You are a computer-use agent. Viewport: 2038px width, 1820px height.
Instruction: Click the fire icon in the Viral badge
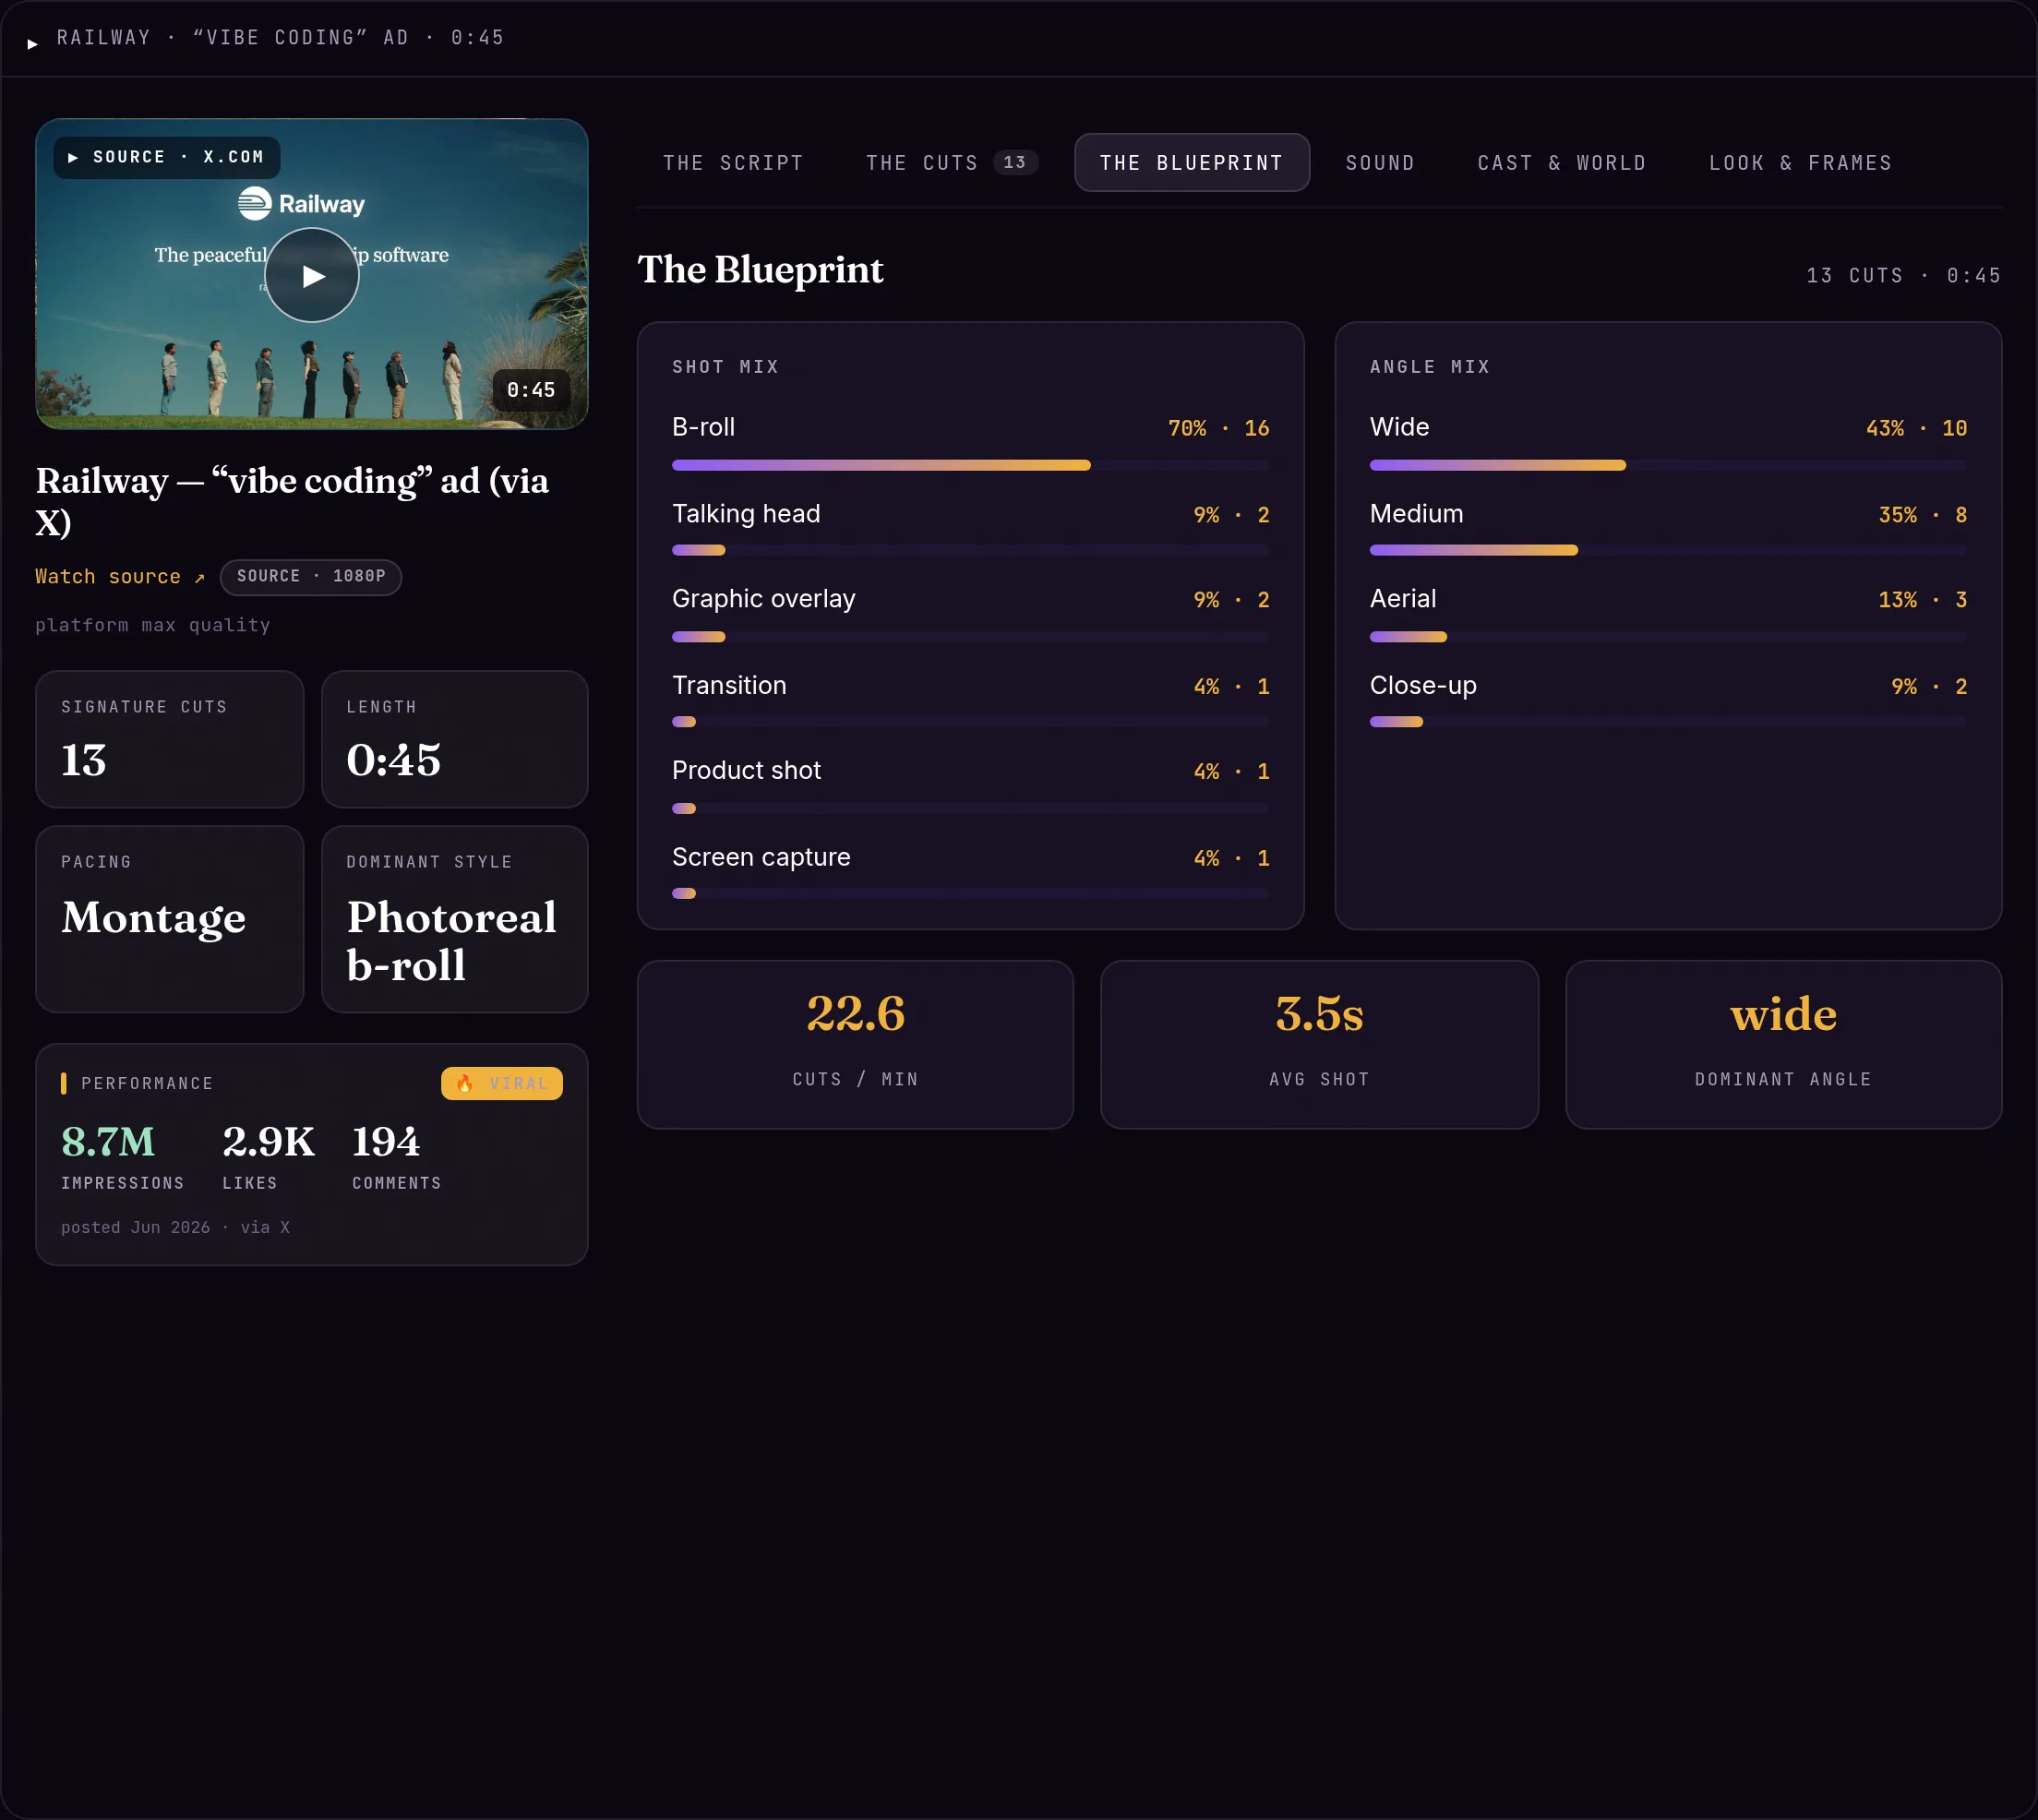click(x=465, y=1083)
